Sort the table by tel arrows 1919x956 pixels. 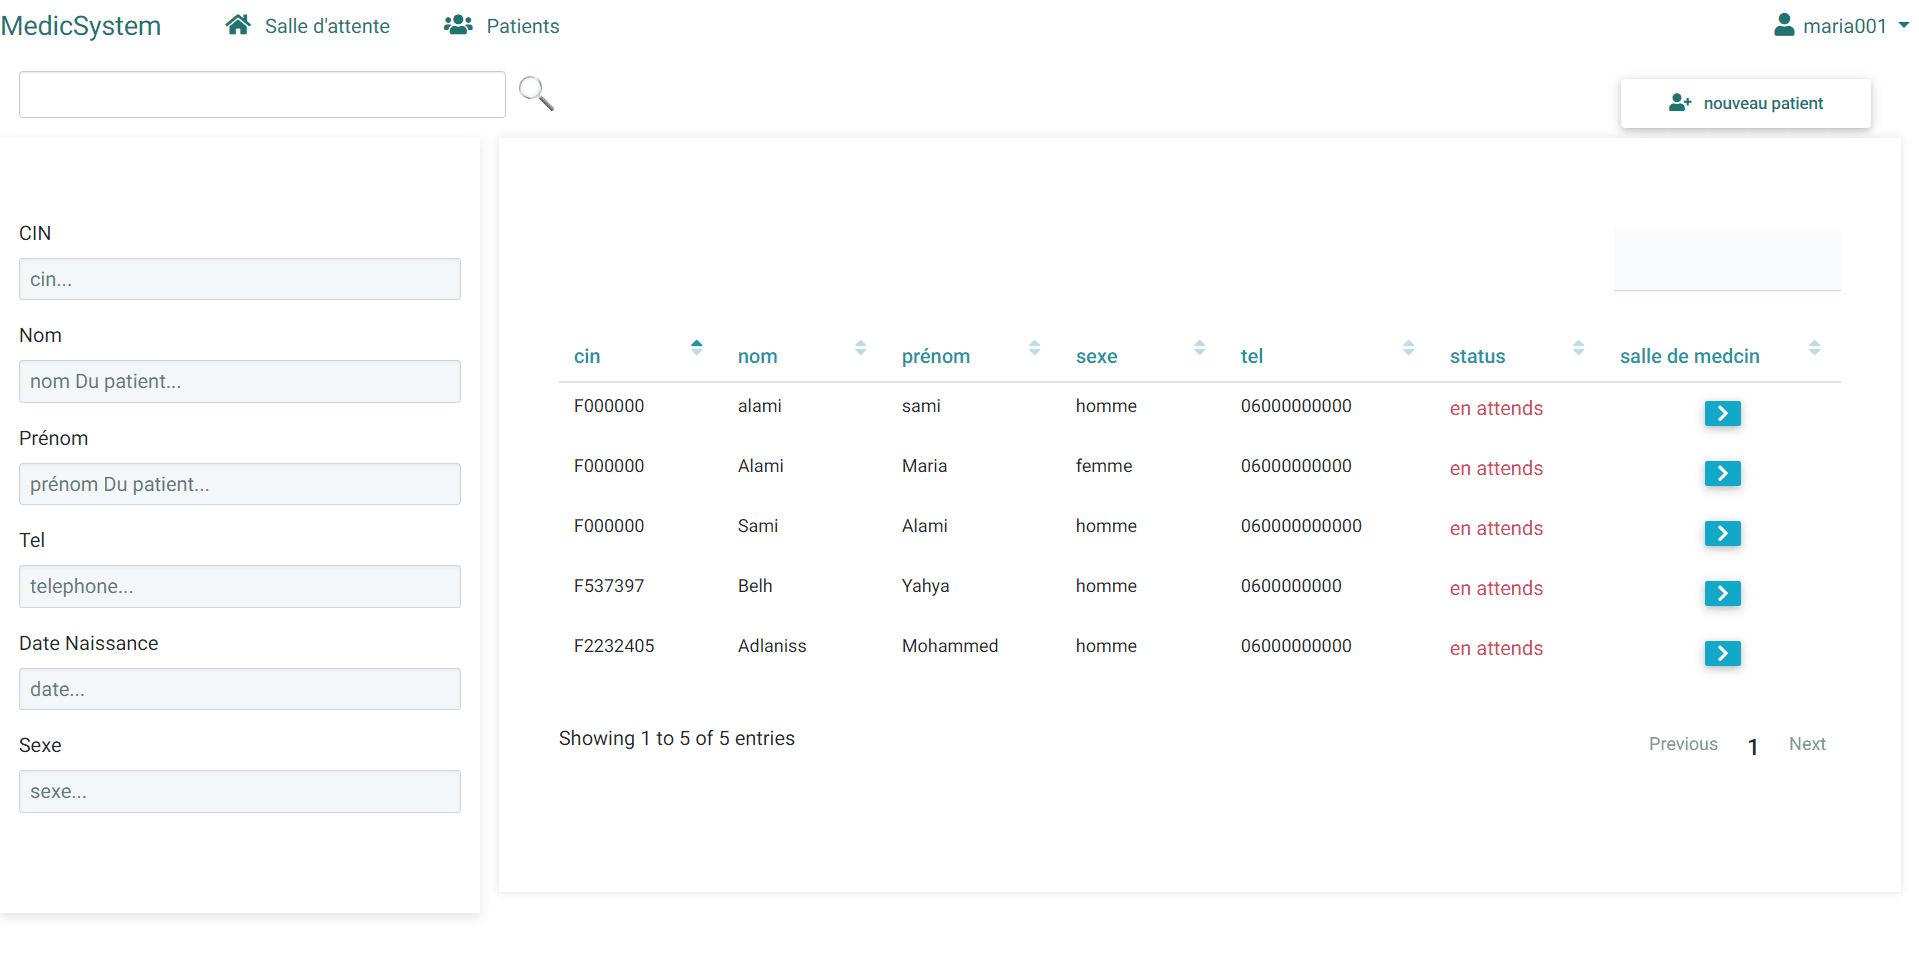click(x=1408, y=348)
